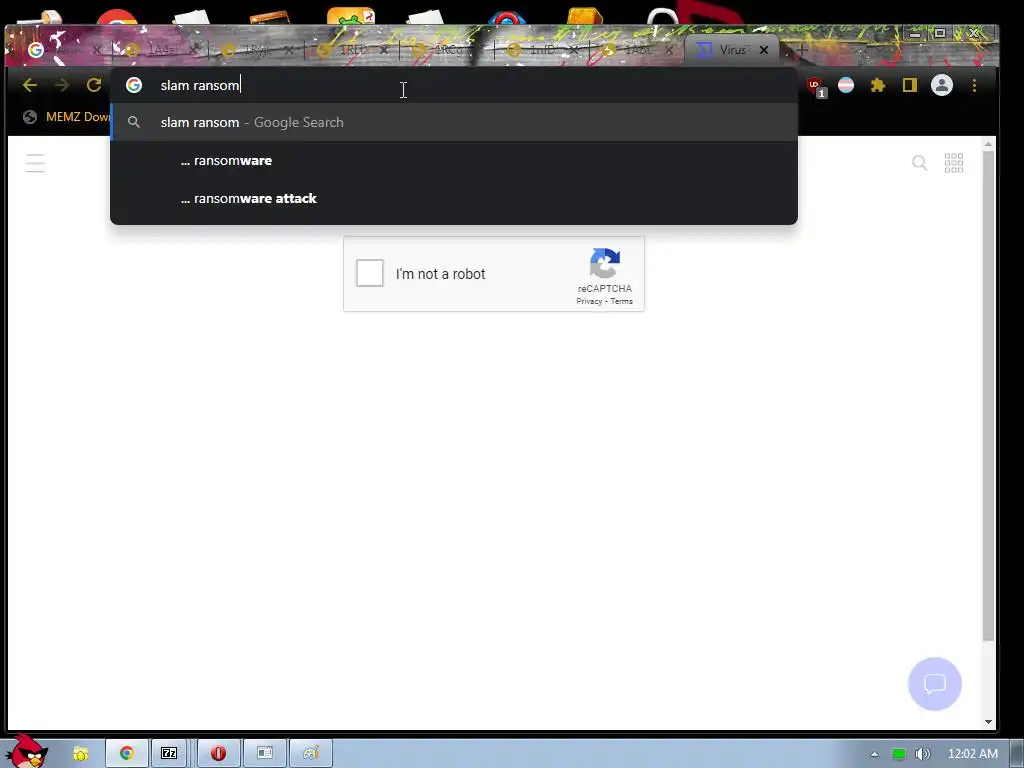Screen dimensions: 1024x768
Task: Choose the '... ransomware' suggestion
Action: 454,161
